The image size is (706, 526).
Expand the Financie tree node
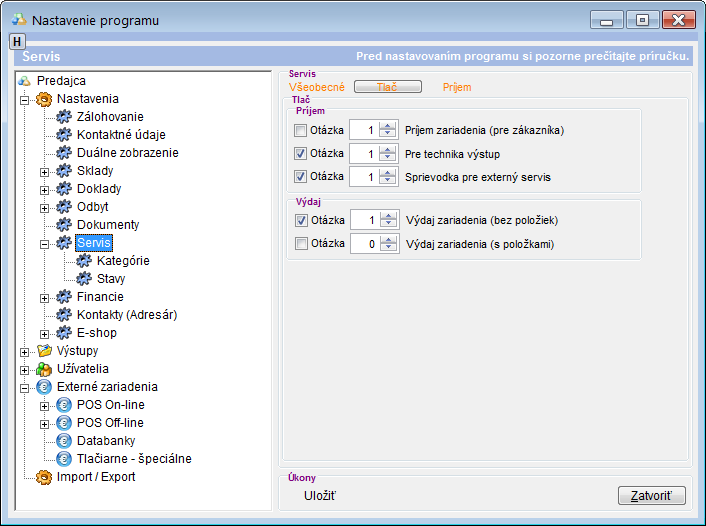pyautogui.click(x=44, y=298)
